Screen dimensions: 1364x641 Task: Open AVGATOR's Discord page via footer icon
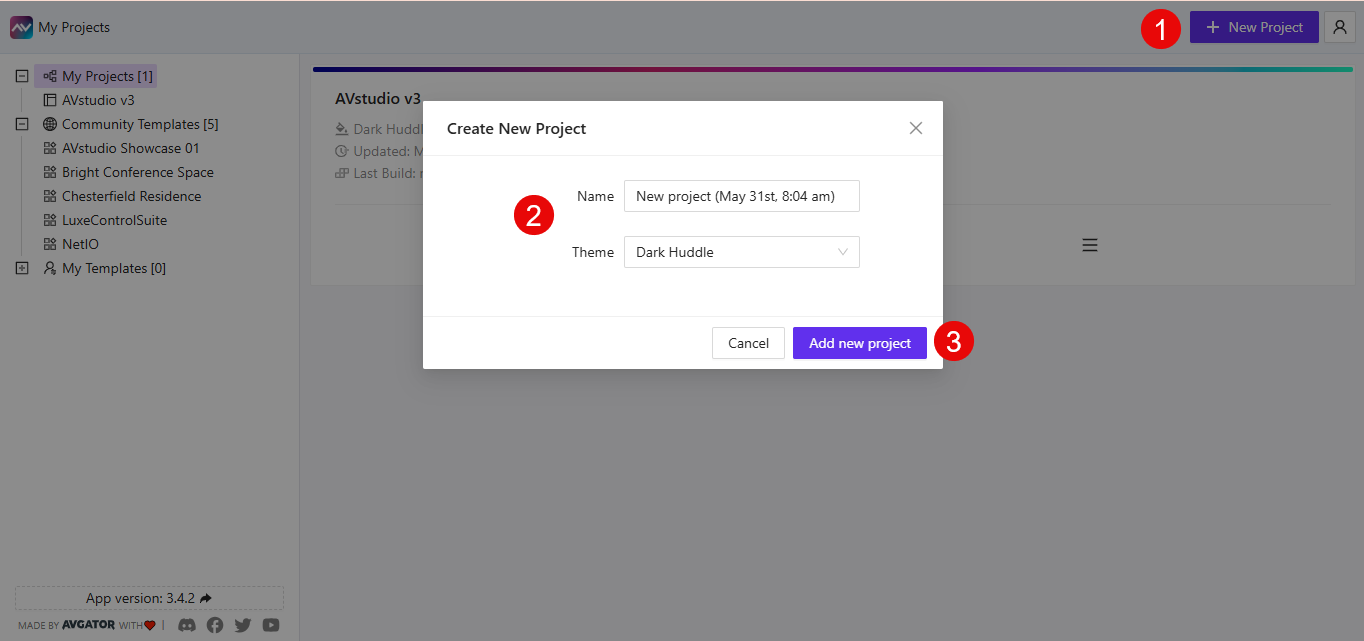[x=187, y=624]
